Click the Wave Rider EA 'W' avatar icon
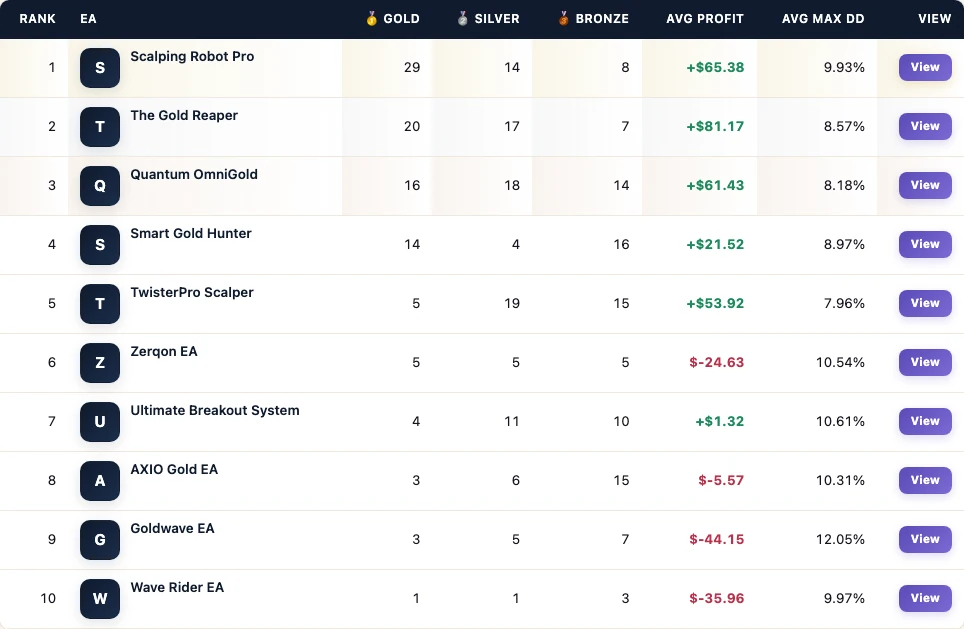The width and height of the screenshot is (964, 629). coord(100,599)
